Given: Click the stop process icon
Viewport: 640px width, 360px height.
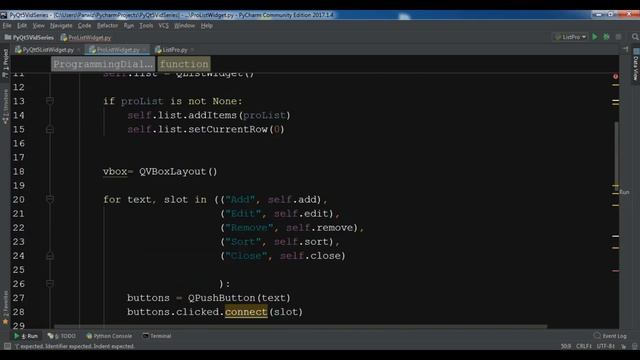Looking at the screenshot, I should point(618,37).
